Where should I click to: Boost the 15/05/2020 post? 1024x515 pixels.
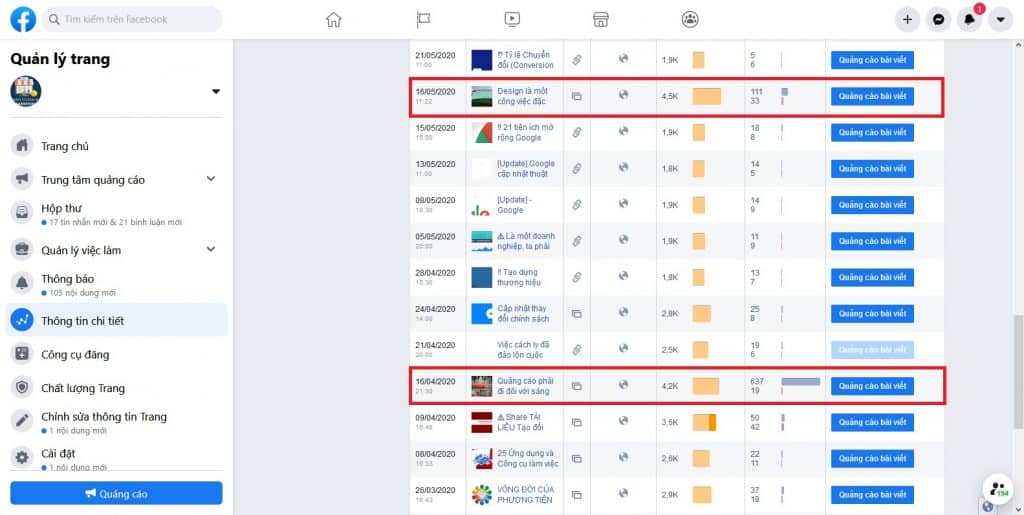click(872, 133)
